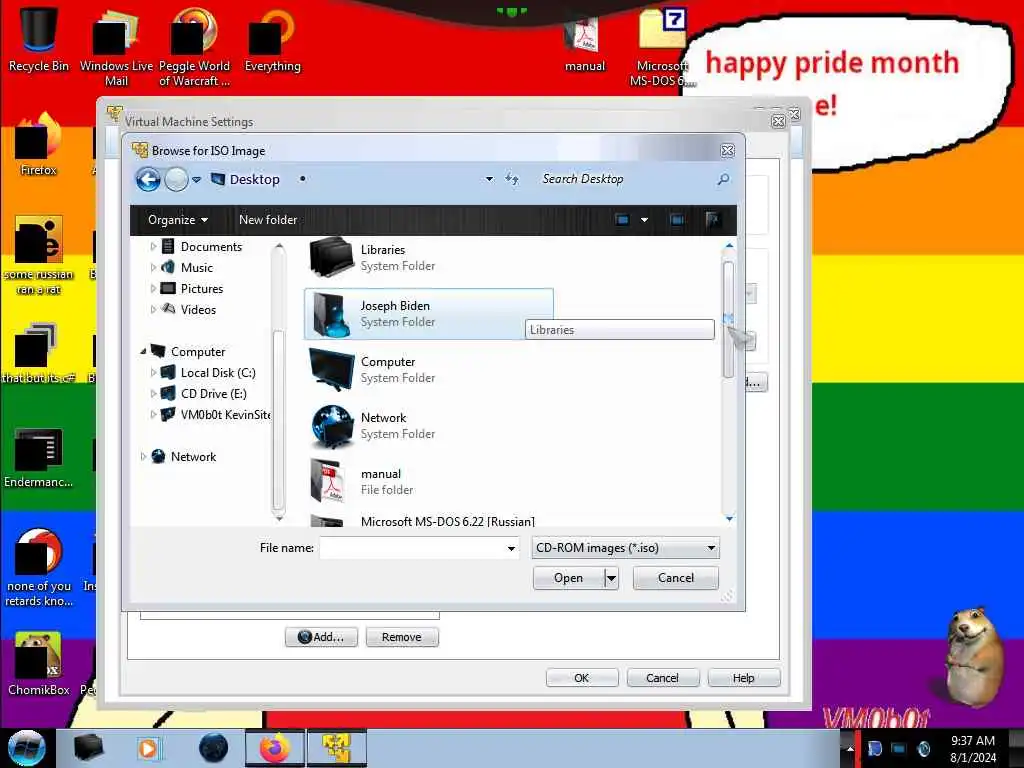Click Remove in Virtual Machine Settings
Screen dimensions: 1024x768
pos(402,637)
